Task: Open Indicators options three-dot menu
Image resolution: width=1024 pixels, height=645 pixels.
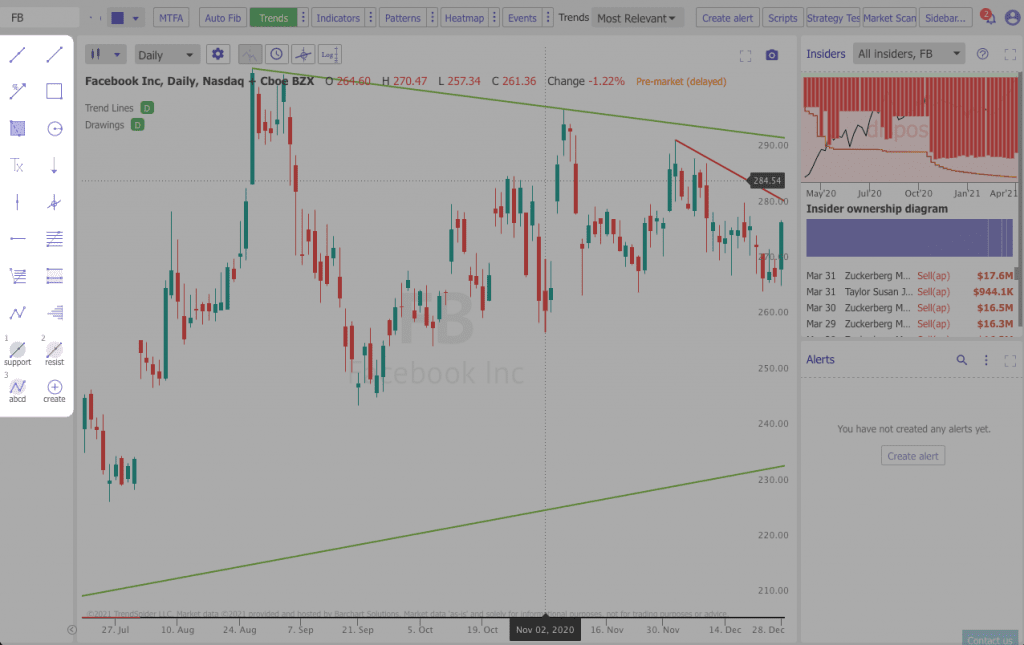Action: 371,18
